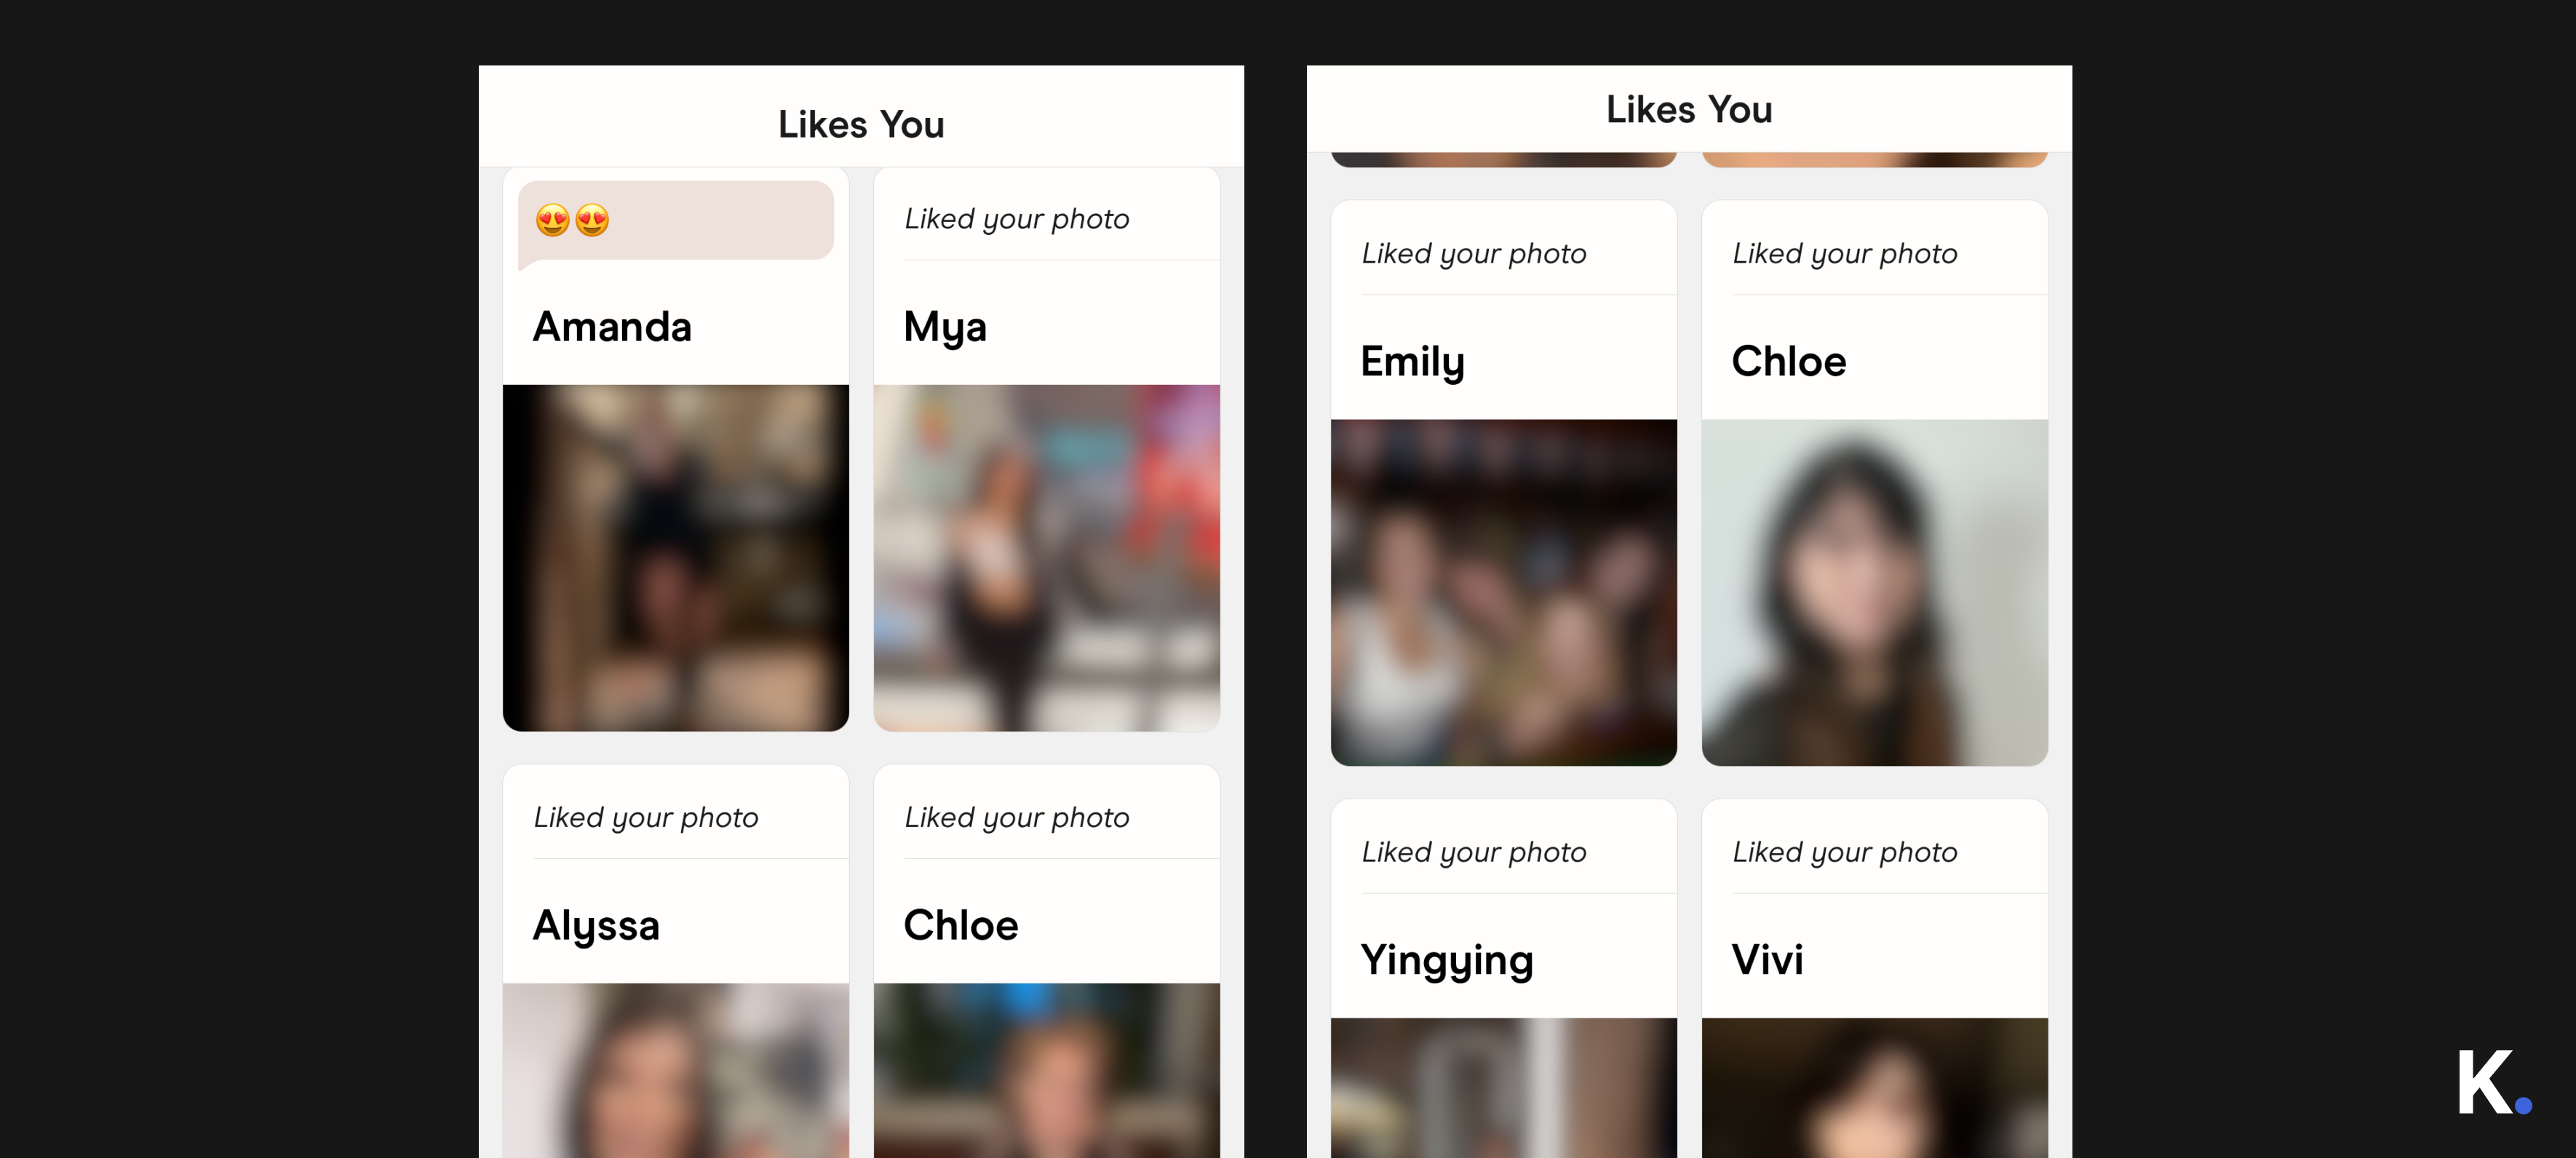
Task: Click 'Liked your photo' on Mya's card
Action: [1017, 220]
